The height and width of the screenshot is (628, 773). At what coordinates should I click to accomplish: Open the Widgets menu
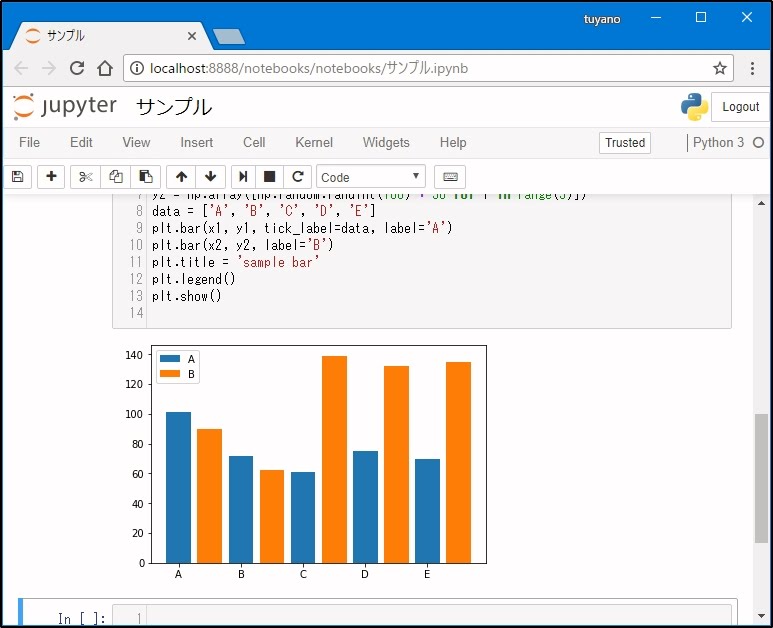click(x=386, y=143)
